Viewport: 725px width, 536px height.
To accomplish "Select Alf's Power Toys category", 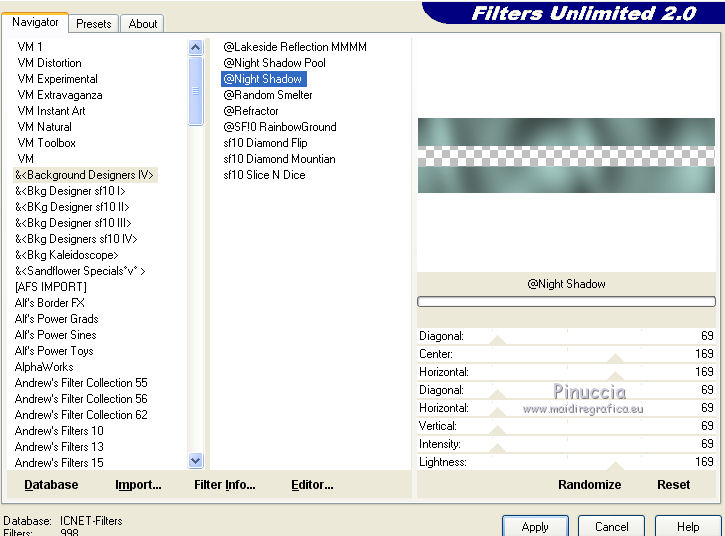I will [x=54, y=351].
